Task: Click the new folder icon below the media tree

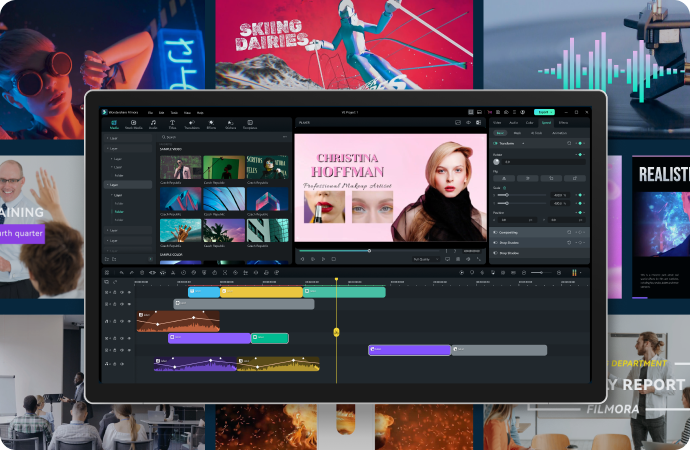Action: [107, 259]
